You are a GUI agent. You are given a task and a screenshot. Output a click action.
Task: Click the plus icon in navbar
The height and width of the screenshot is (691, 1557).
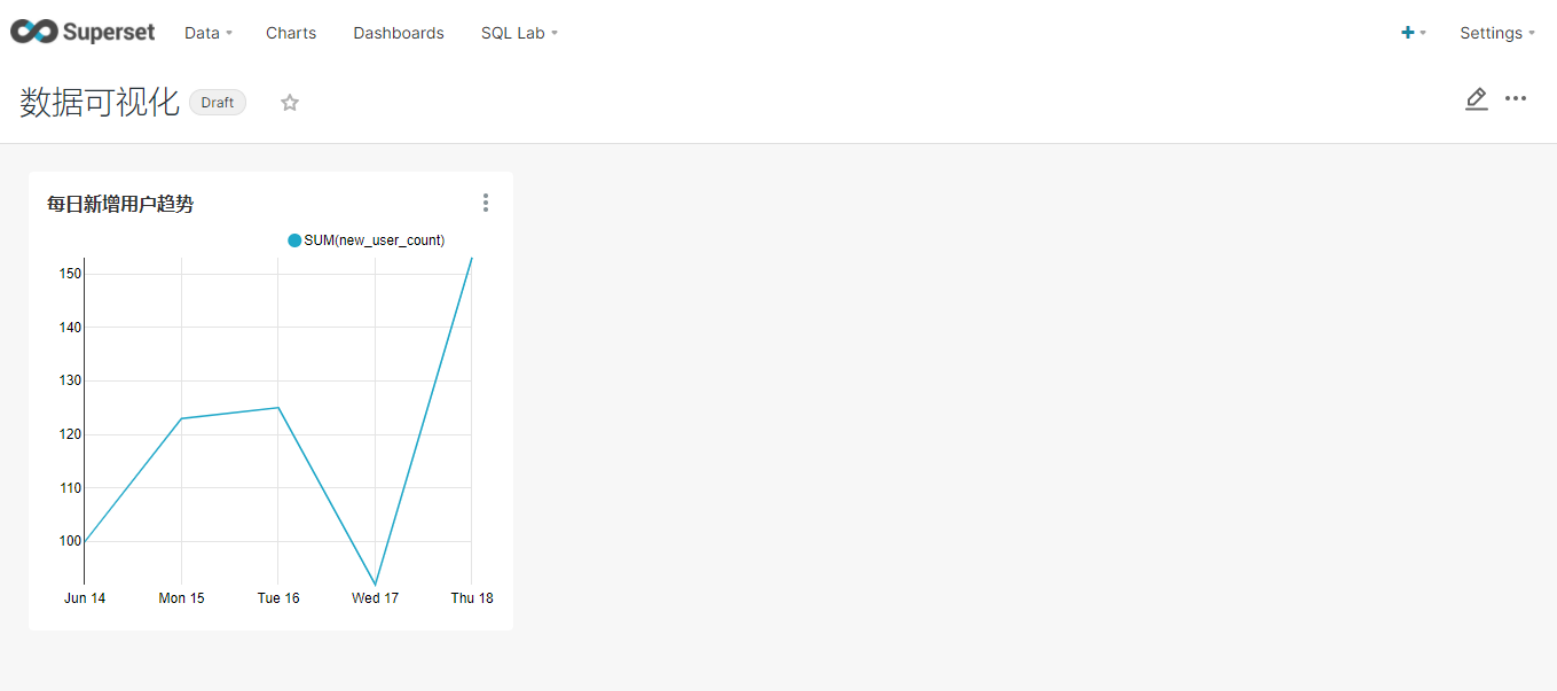pyautogui.click(x=1408, y=33)
